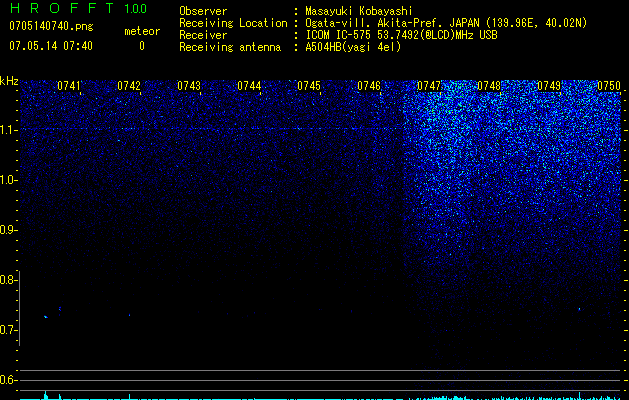Image resolution: width=629 pixels, height=400 pixels.
Task: Click the 0743 time marker
Action: tap(189, 86)
